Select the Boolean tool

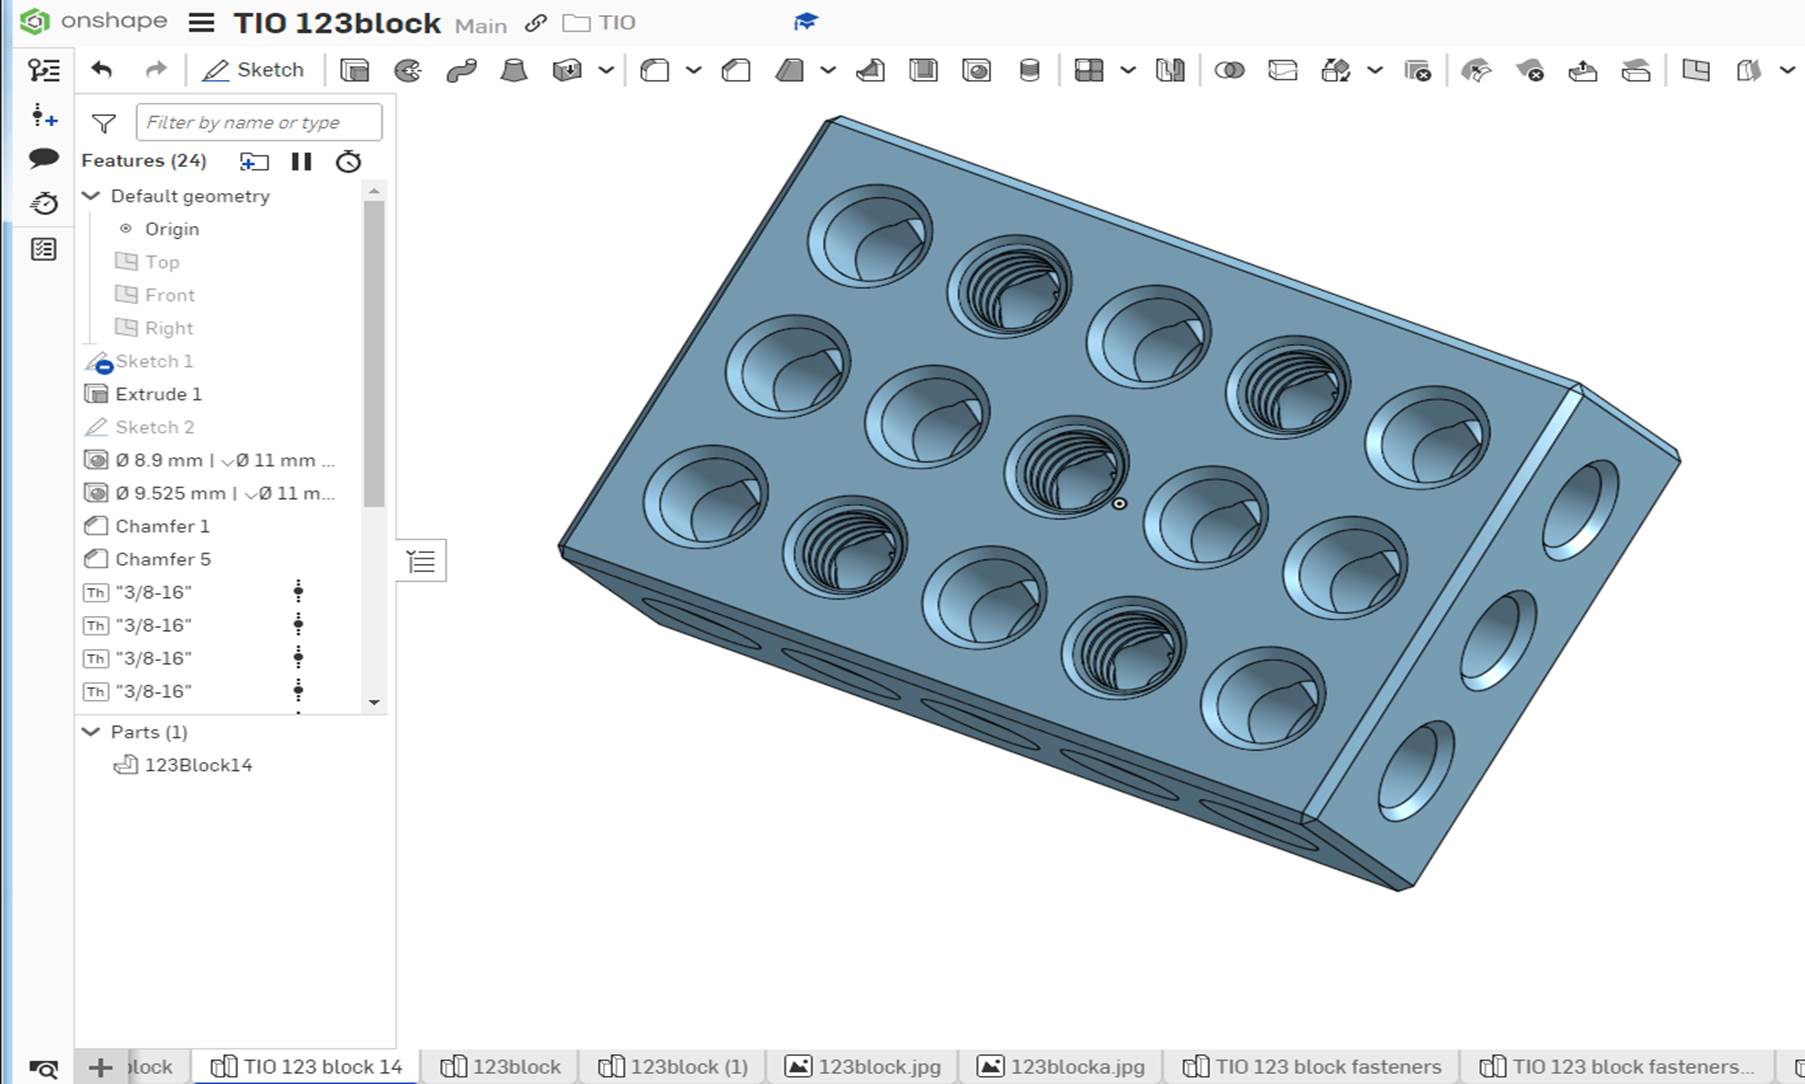point(1229,70)
